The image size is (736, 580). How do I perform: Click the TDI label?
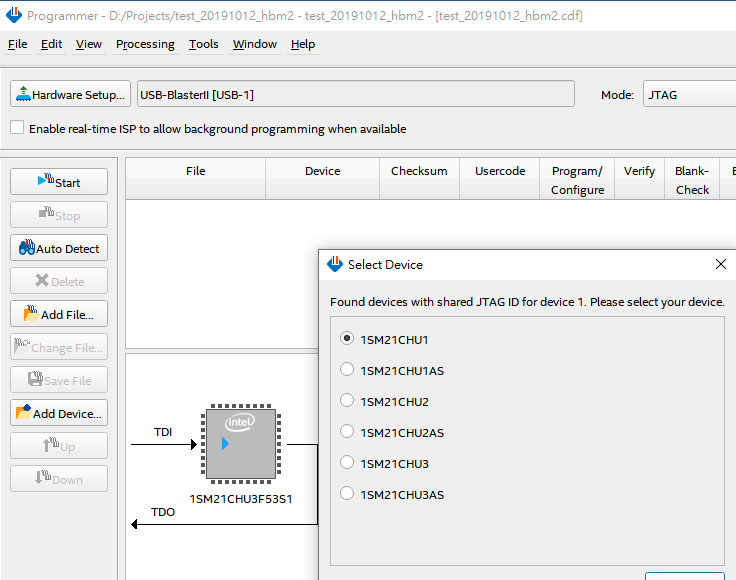(x=163, y=432)
